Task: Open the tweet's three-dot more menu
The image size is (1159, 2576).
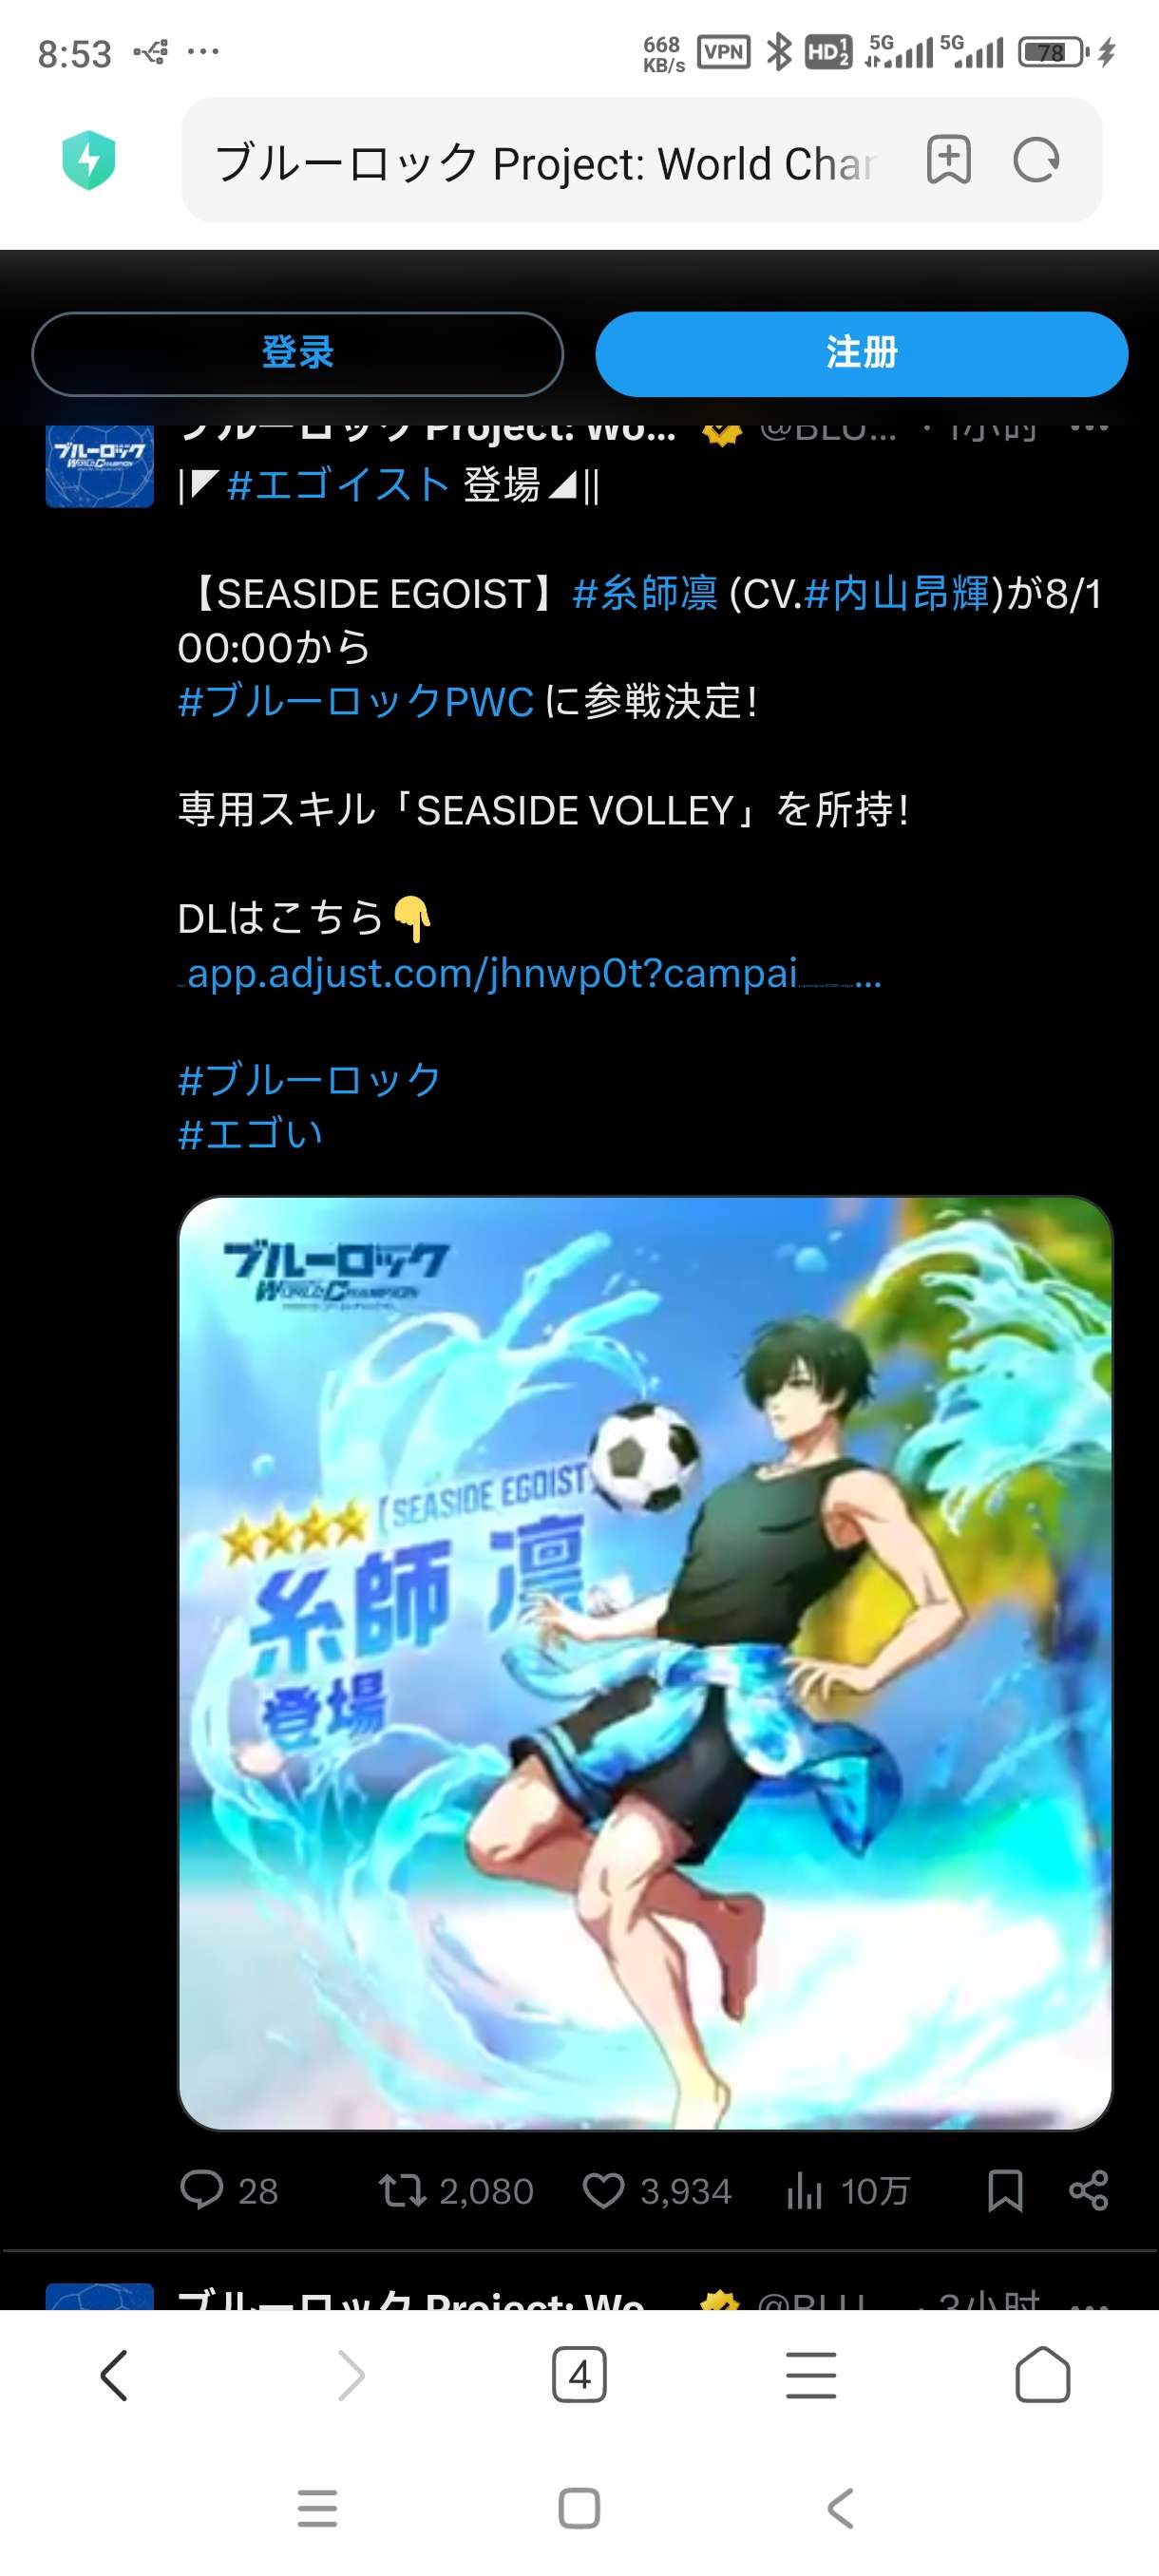Action: (x=1089, y=428)
